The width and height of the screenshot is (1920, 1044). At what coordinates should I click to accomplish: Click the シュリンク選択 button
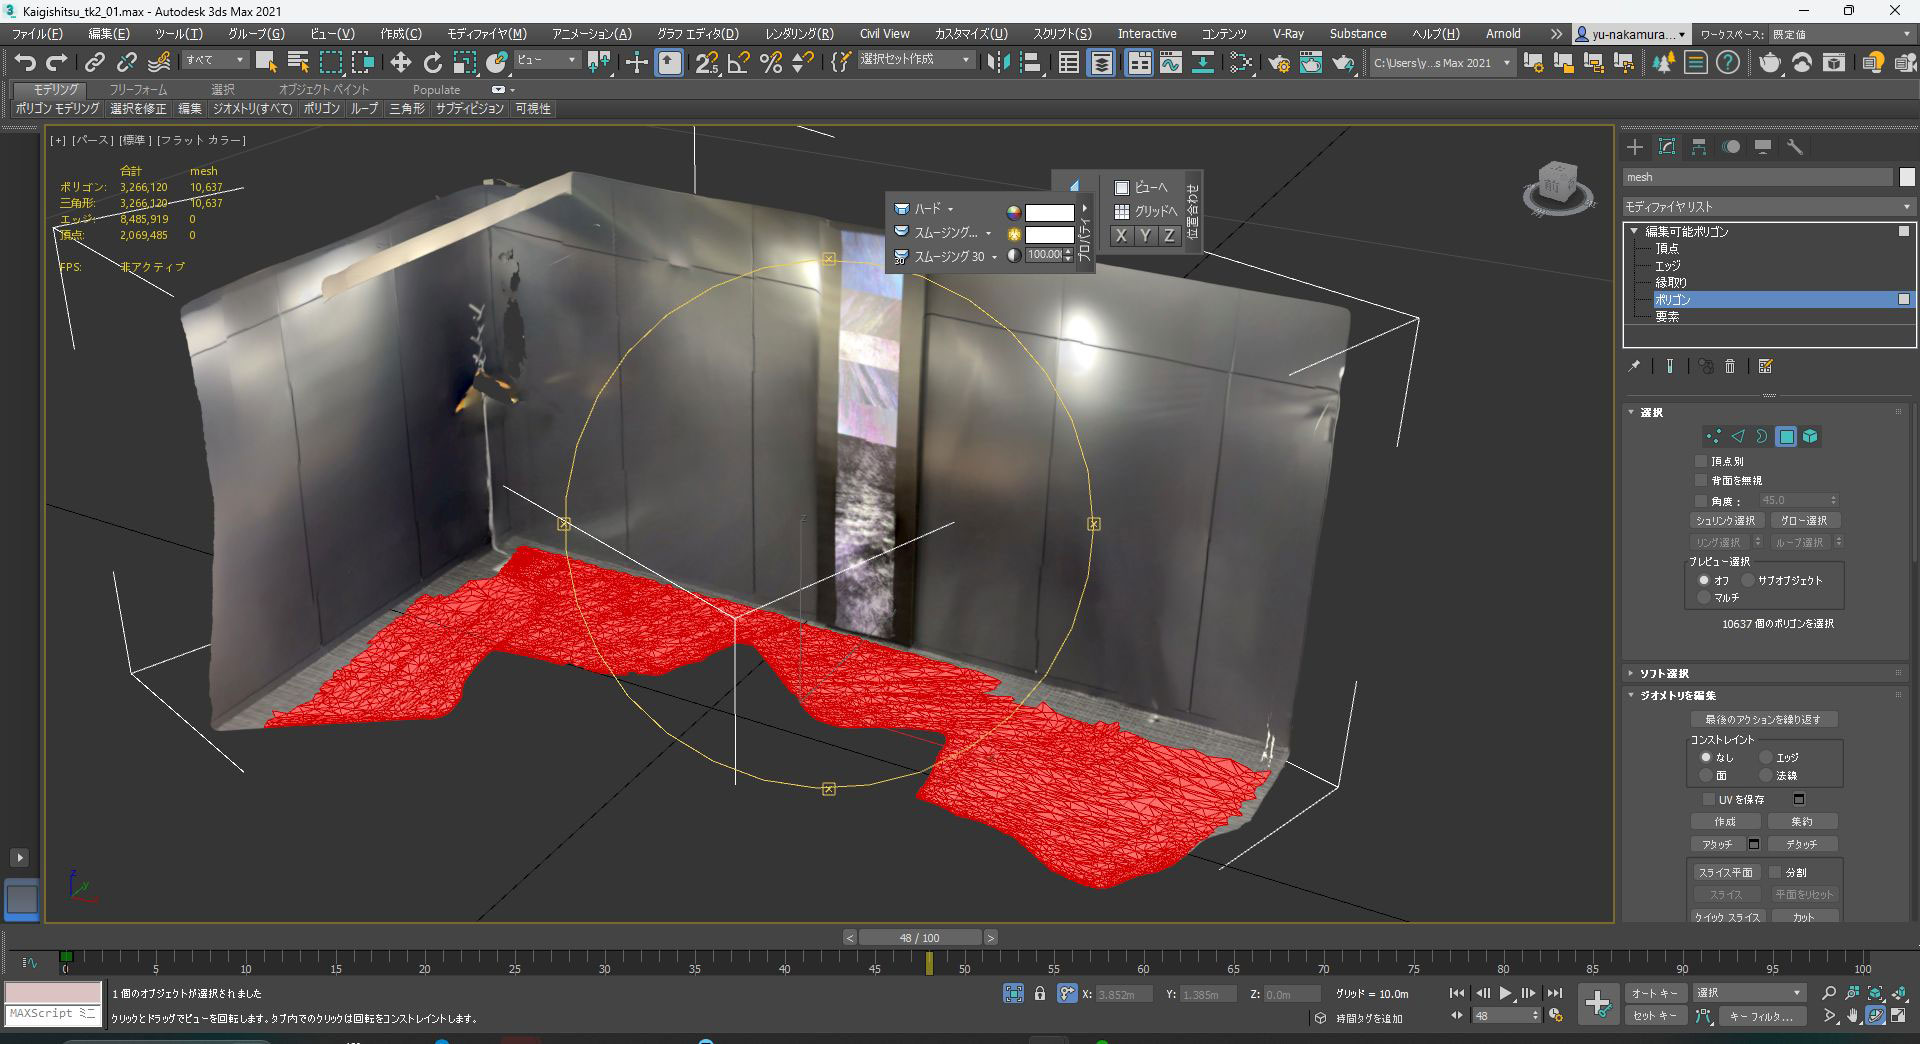point(1725,520)
